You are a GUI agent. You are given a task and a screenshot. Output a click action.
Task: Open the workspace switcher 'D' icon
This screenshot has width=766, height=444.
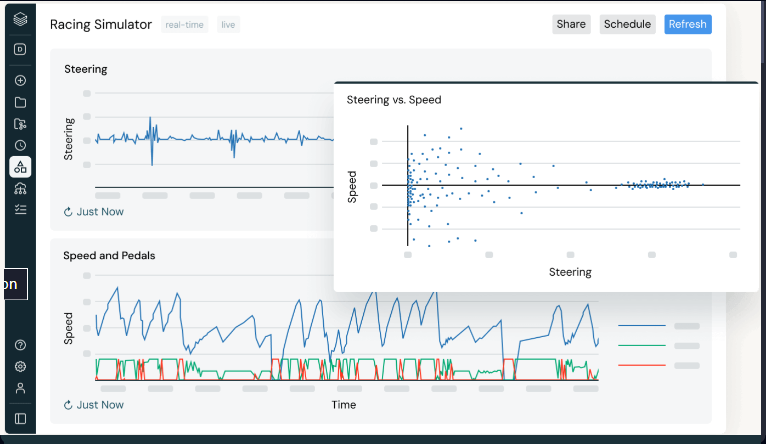20,49
